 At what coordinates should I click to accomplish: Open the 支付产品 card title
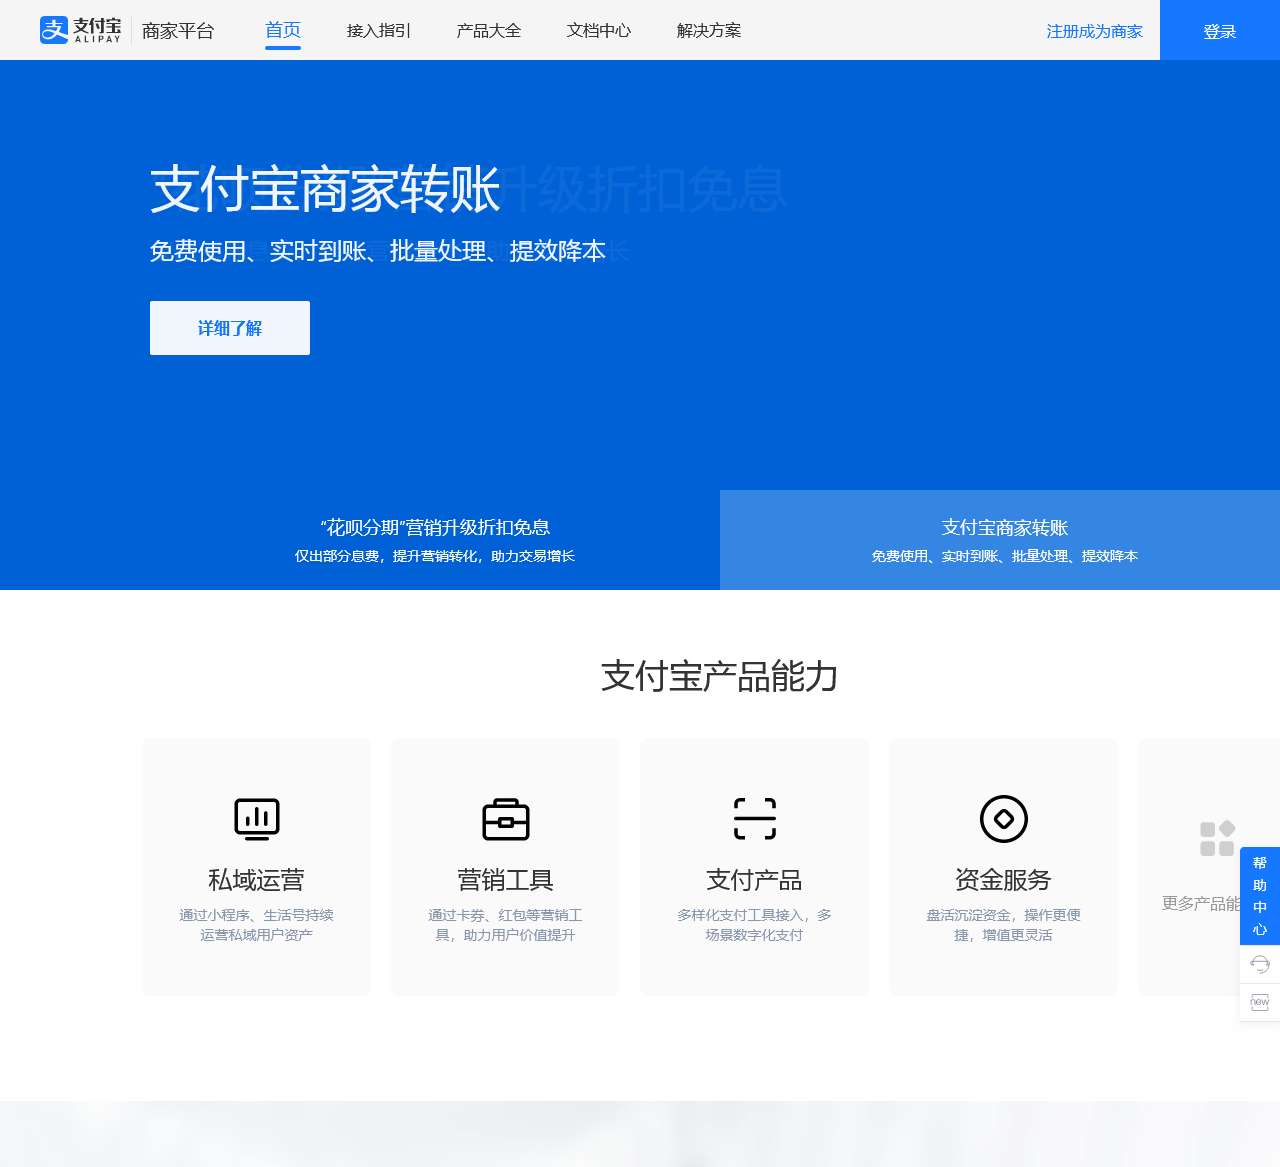[754, 880]
